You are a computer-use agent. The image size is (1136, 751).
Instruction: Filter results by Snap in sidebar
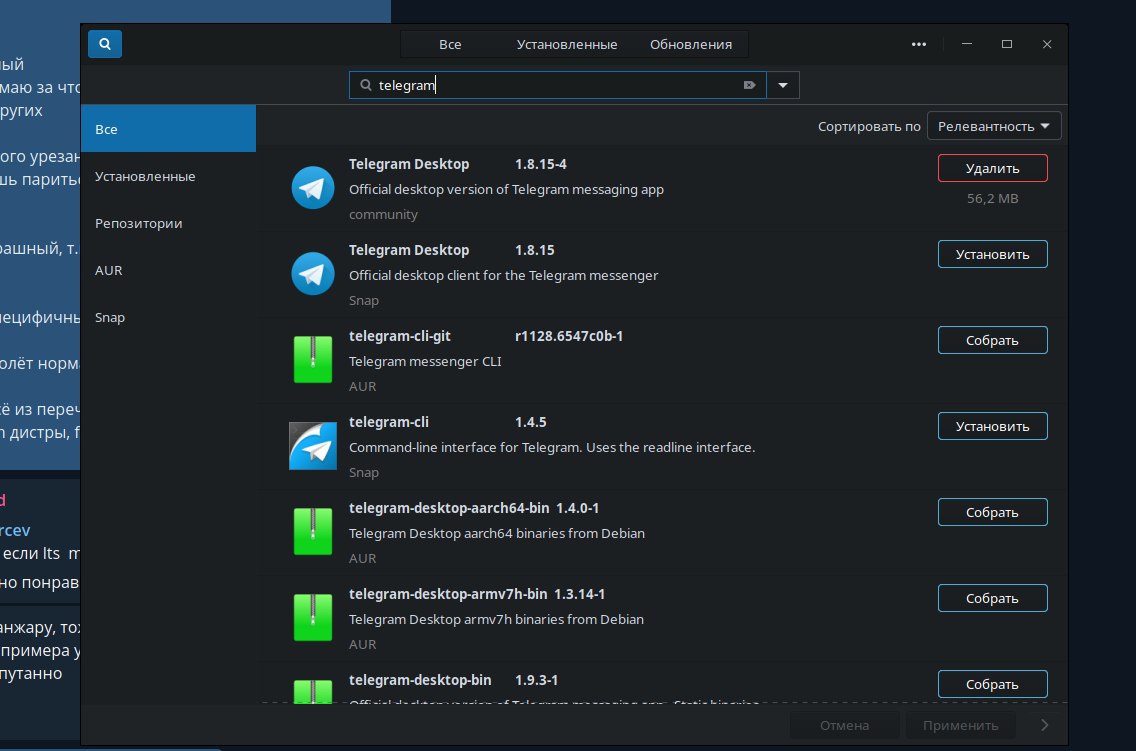[168, 317]
